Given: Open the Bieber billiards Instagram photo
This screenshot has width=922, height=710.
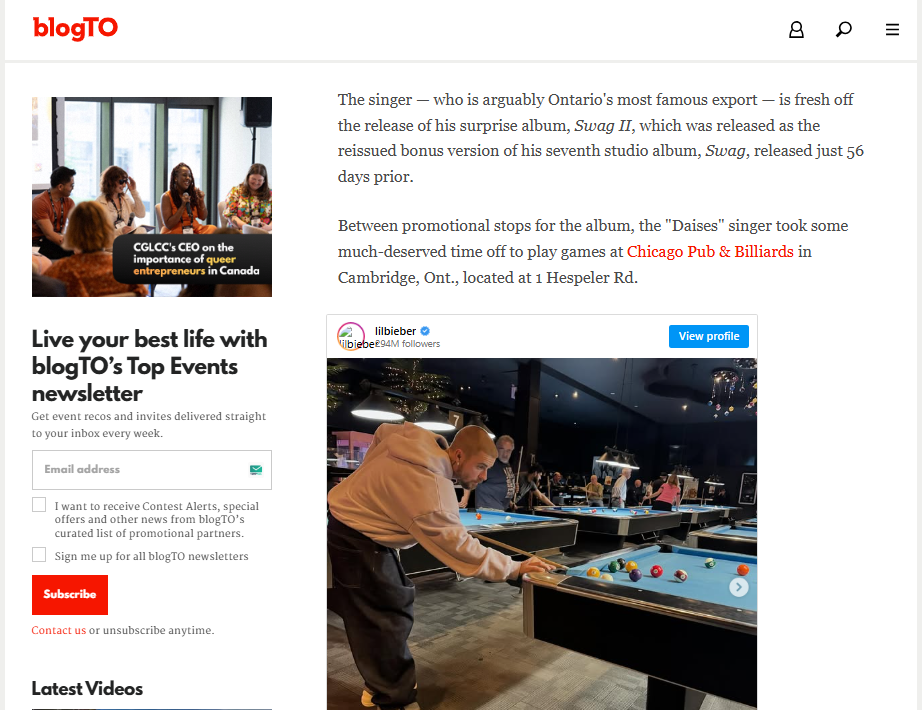Looking at the screenshot, I should pos(542,534).
